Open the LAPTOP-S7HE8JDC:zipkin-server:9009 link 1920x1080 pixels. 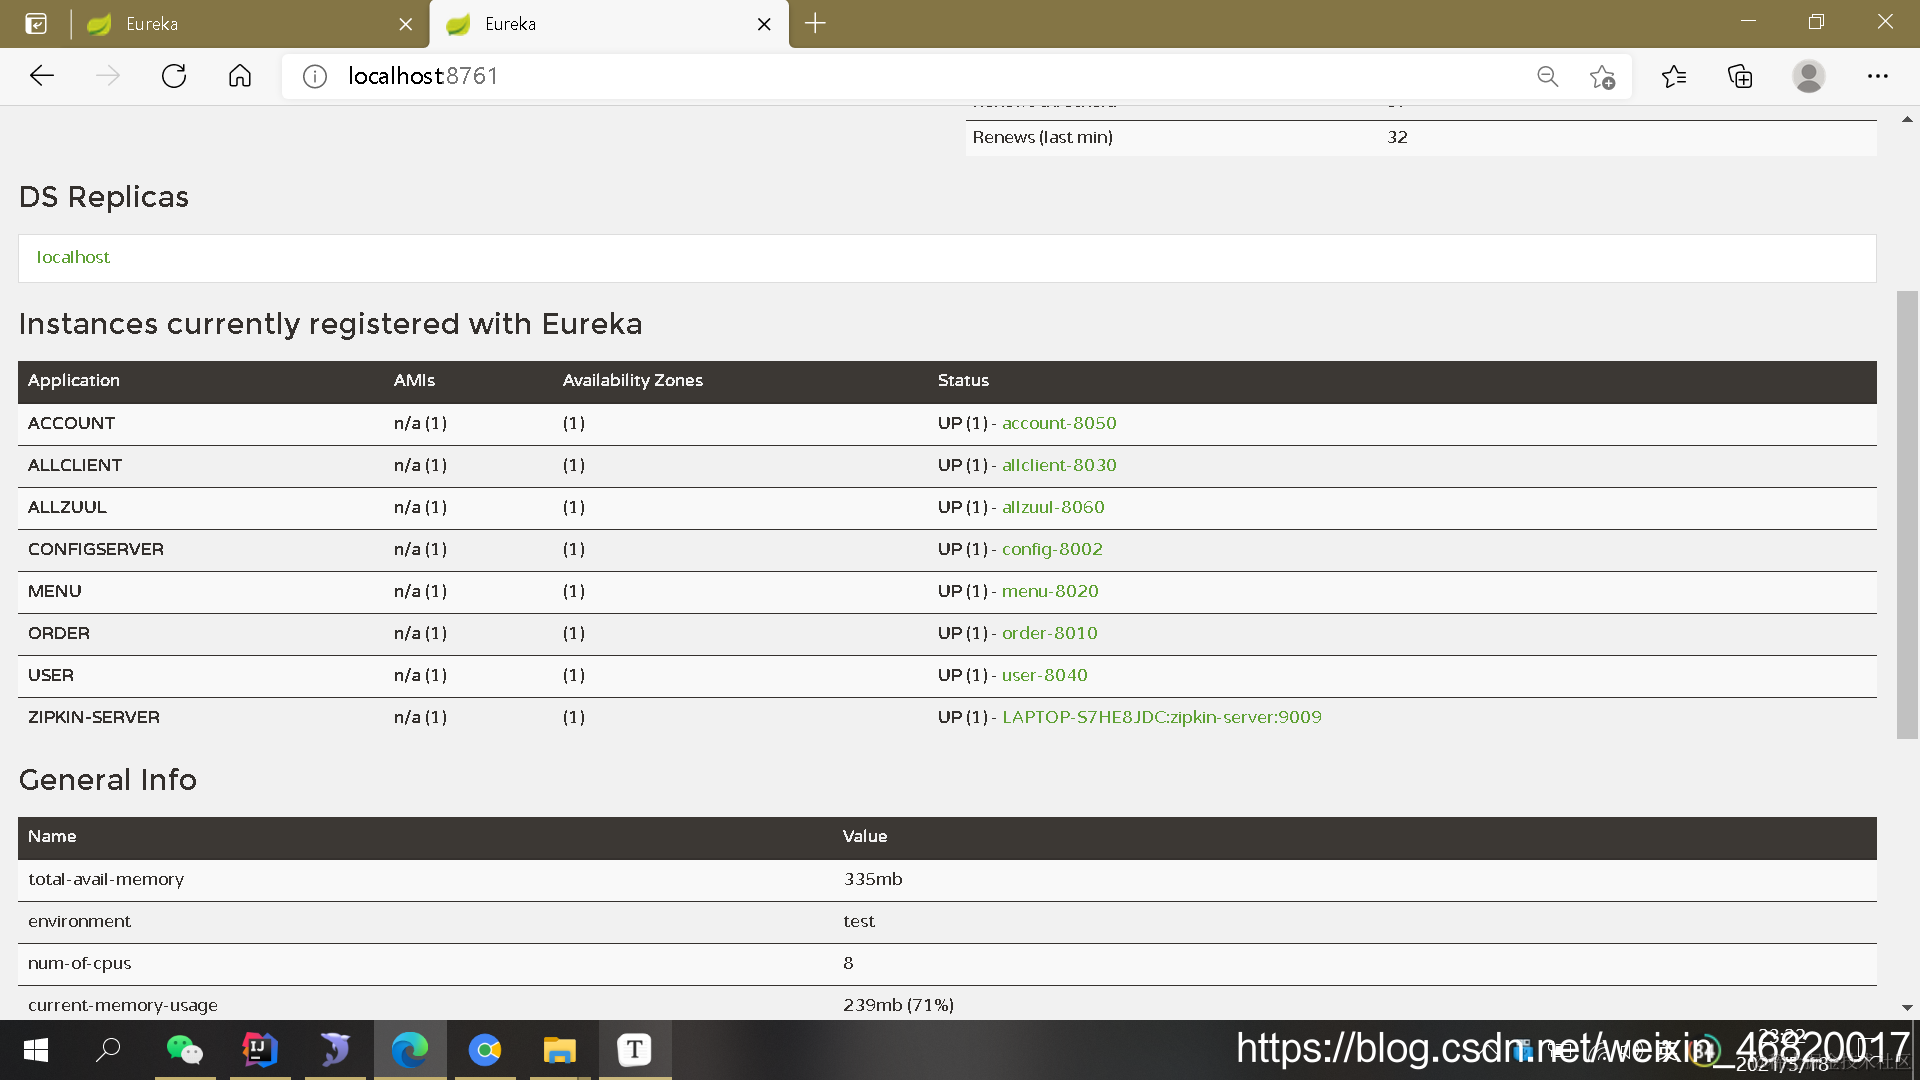pos(1161,717)
